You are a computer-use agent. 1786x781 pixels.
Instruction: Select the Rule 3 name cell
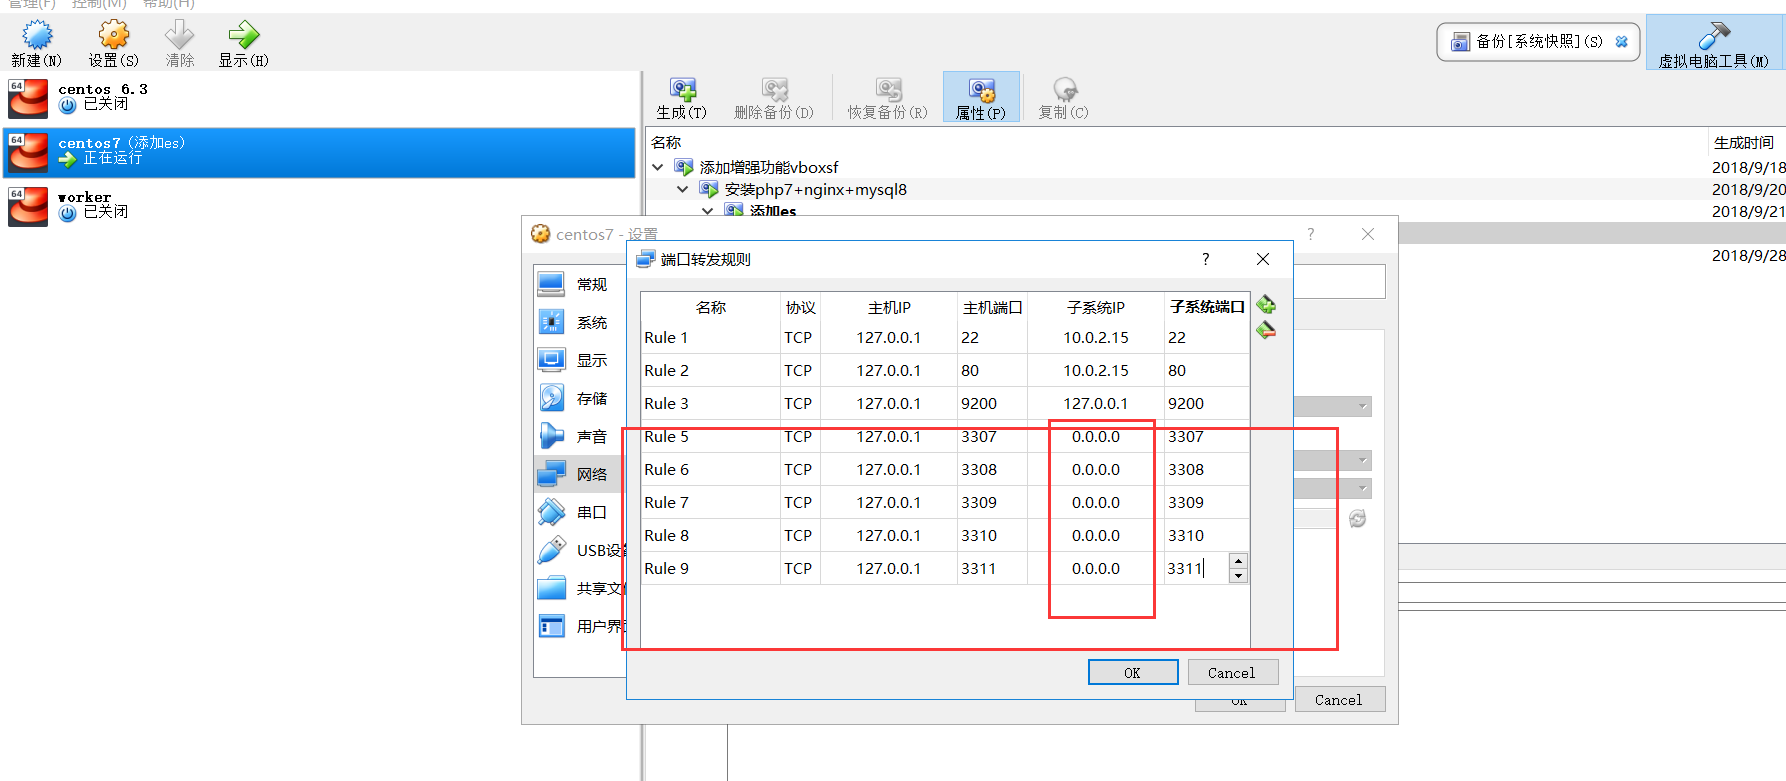pyautogui.click(x=711, y=404)
